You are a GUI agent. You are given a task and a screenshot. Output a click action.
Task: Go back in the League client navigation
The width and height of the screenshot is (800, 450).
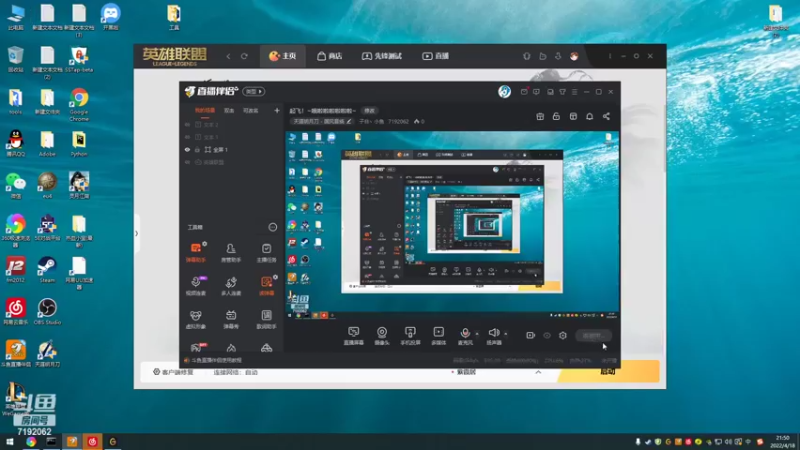pos(228,56)
